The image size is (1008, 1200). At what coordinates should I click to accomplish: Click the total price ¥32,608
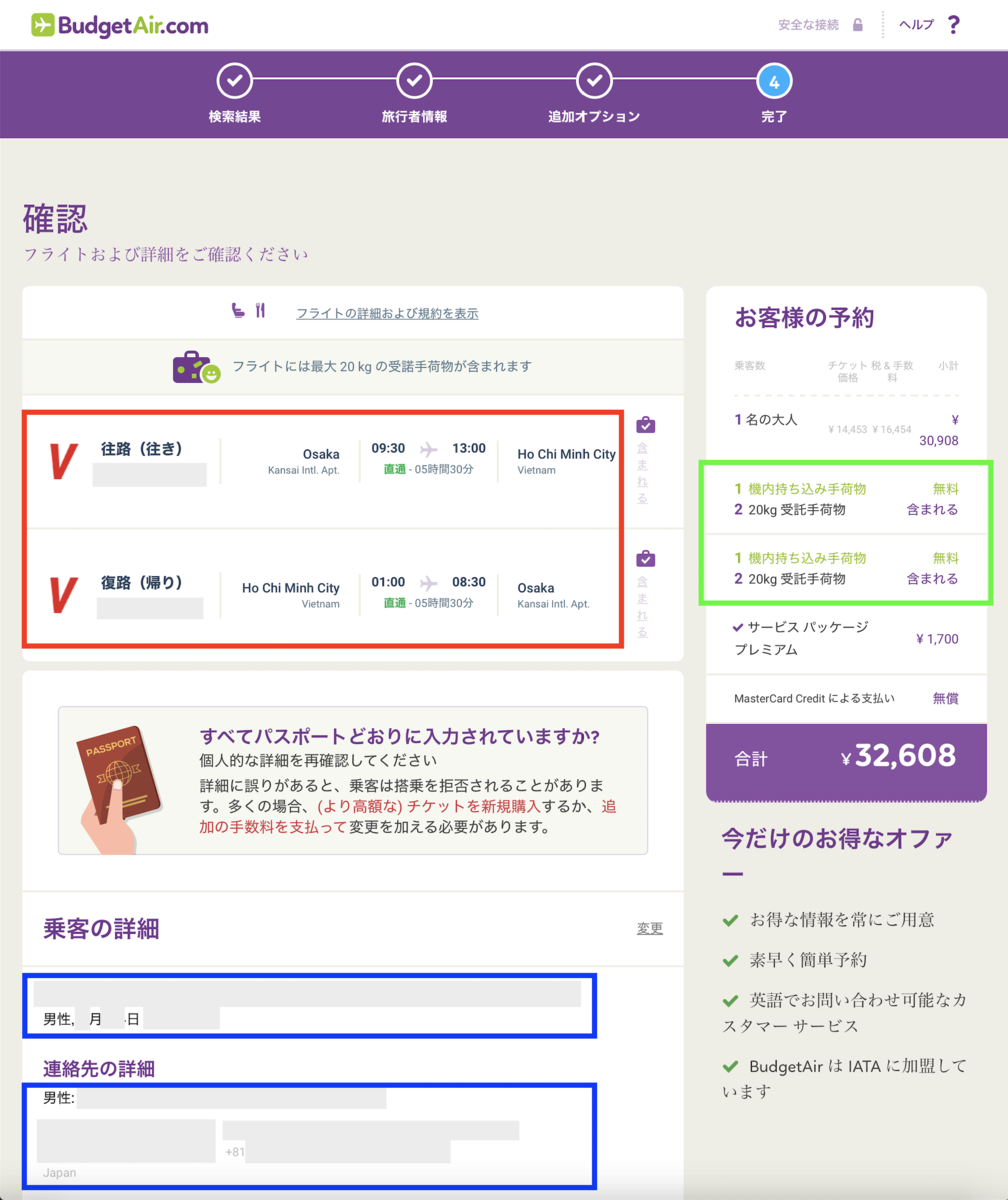(x=898, y=757)
